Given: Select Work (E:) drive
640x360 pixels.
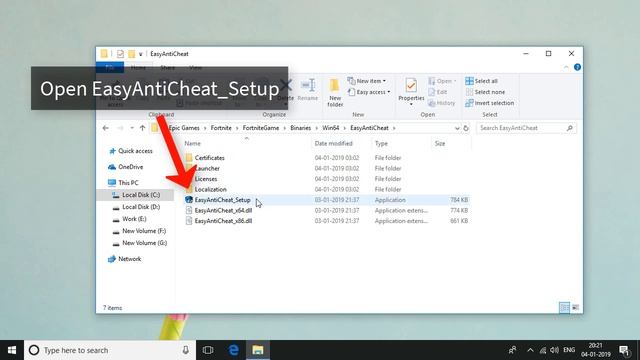Looking at the screenshot, I should (x=129, y=219).
